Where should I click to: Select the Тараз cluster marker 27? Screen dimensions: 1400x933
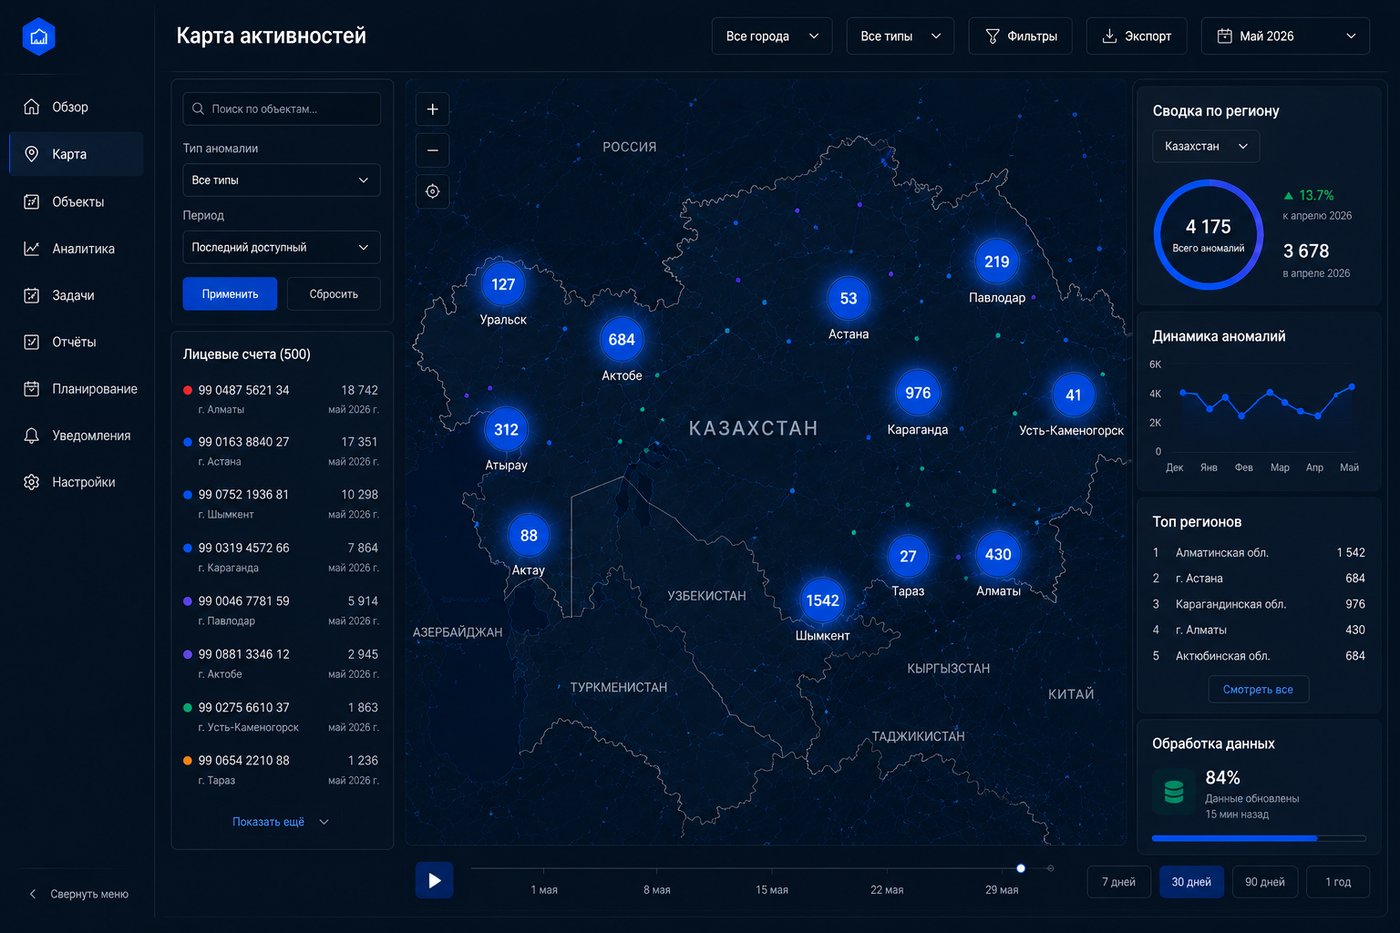(908, 556)
